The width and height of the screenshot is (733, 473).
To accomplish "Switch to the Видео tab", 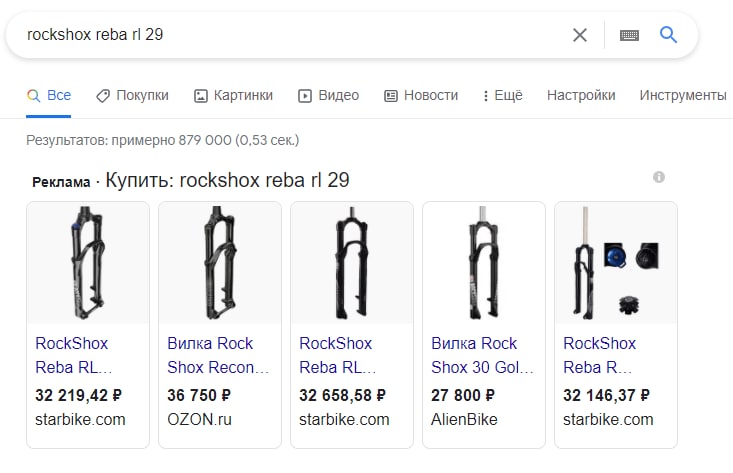I will tap(329, 96).
